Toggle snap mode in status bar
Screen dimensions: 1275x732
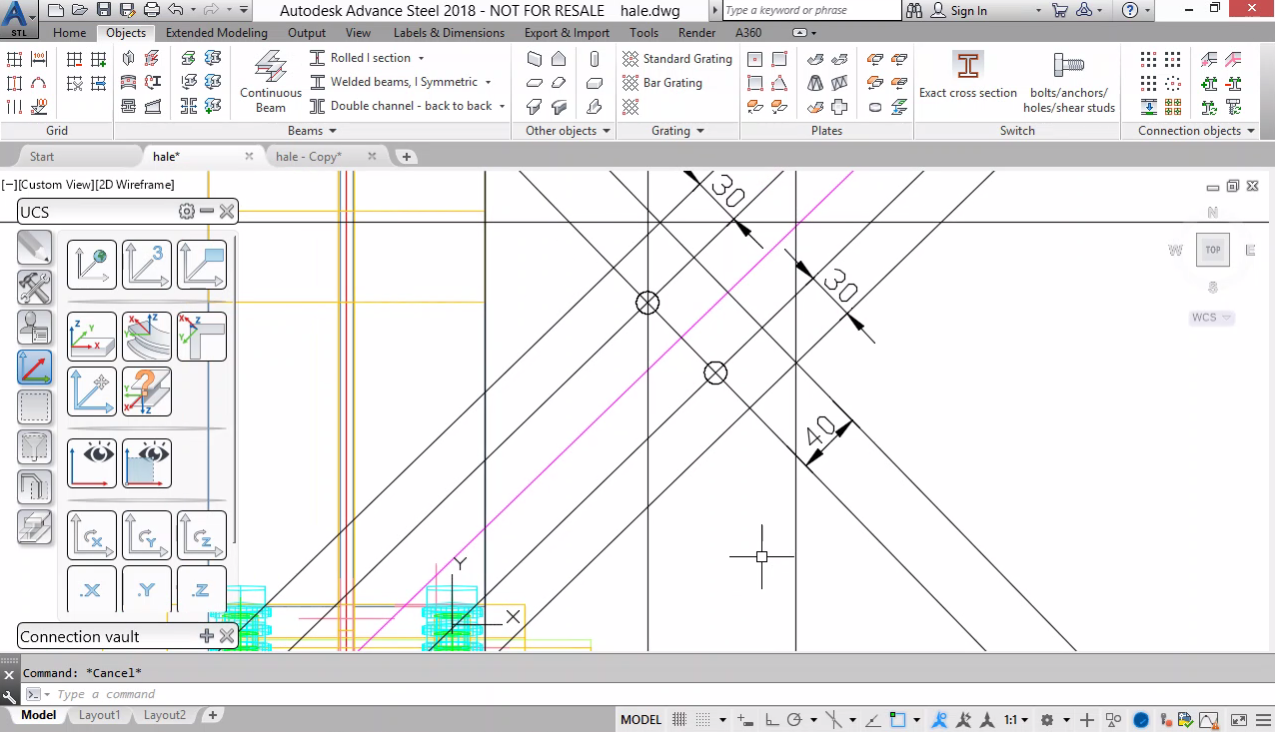coord(703,720)
